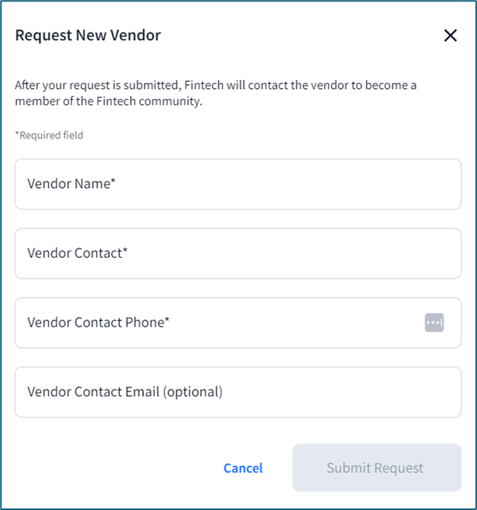The height and width of the screenshot is (510, 477).
Task: Click the Request New Vendor heading
Action: click(x=88, y=35)
